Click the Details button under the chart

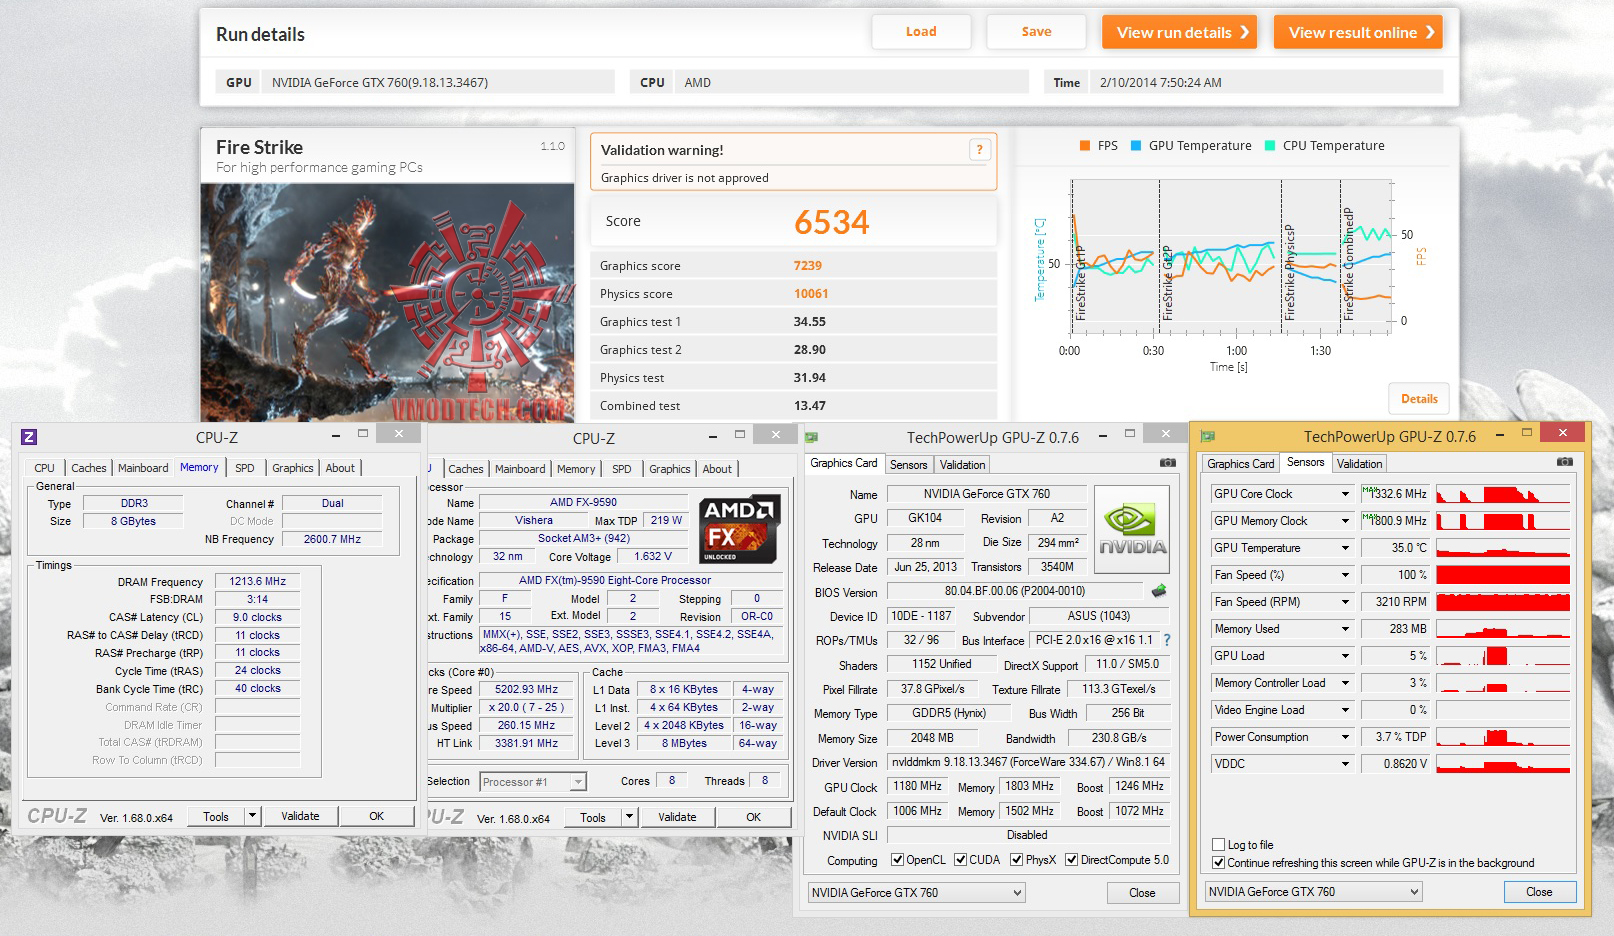pyautogui.click(x=1419, y=398)
